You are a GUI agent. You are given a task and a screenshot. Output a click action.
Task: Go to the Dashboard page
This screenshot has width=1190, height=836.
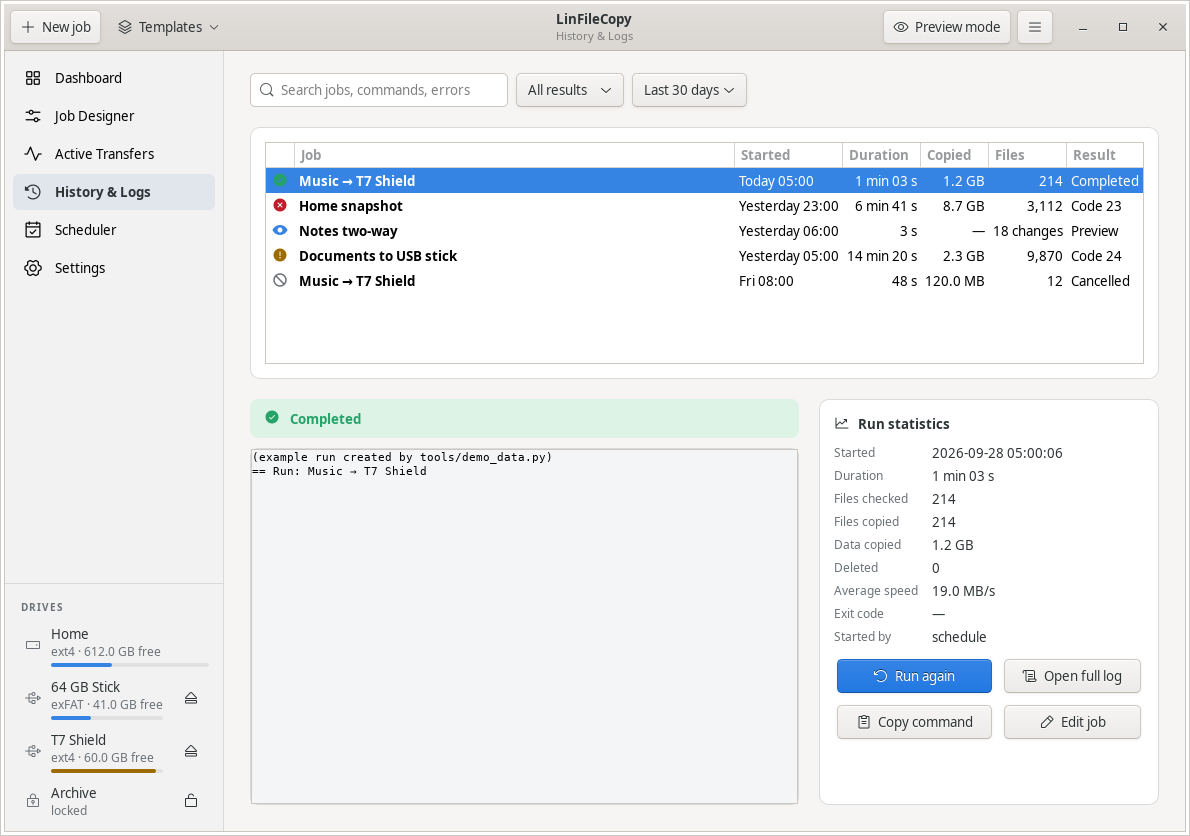(x=114, y=78)
